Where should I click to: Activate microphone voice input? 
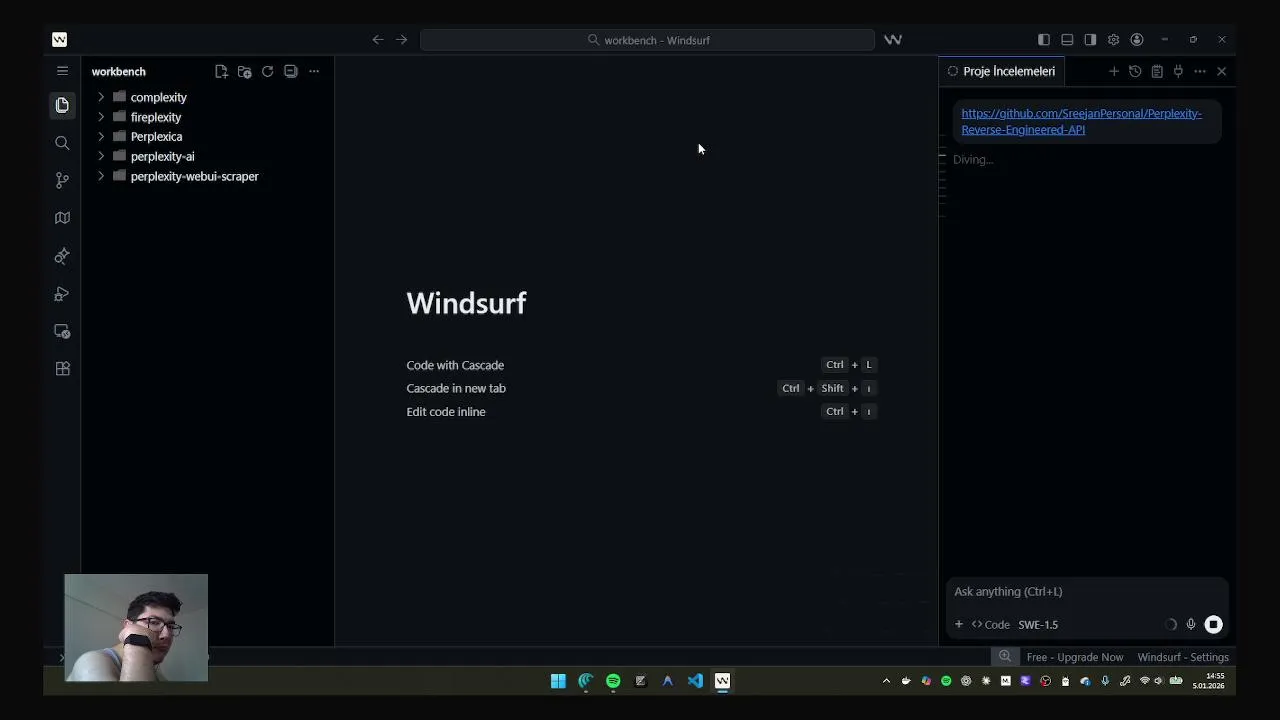coord(1191,624)
